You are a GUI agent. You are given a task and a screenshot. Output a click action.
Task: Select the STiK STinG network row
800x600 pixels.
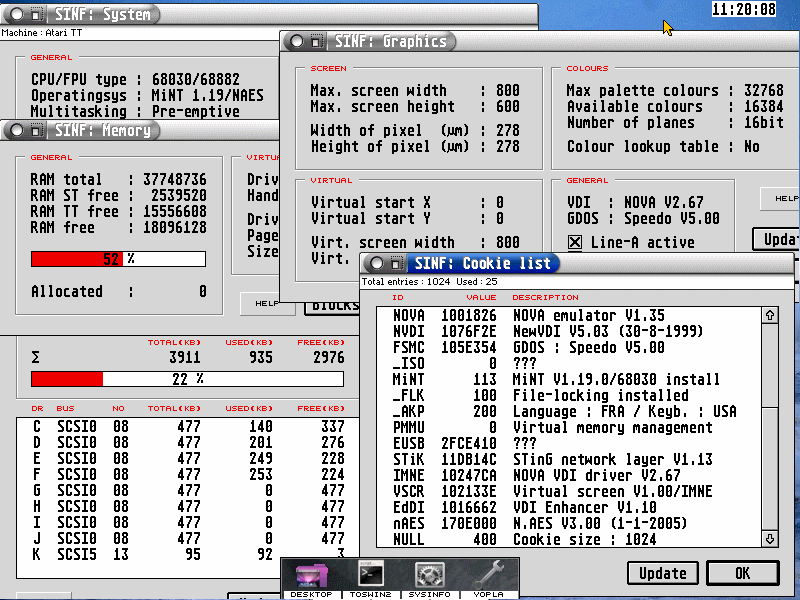click(x=569, y=459)
